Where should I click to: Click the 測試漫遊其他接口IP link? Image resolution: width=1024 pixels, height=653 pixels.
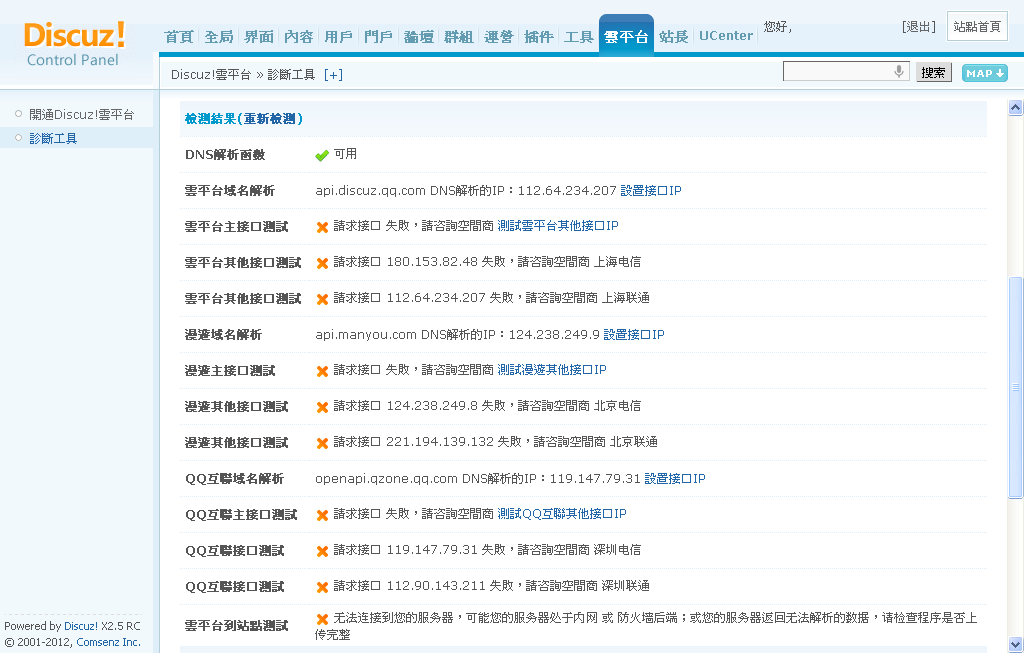pos(552,370)
